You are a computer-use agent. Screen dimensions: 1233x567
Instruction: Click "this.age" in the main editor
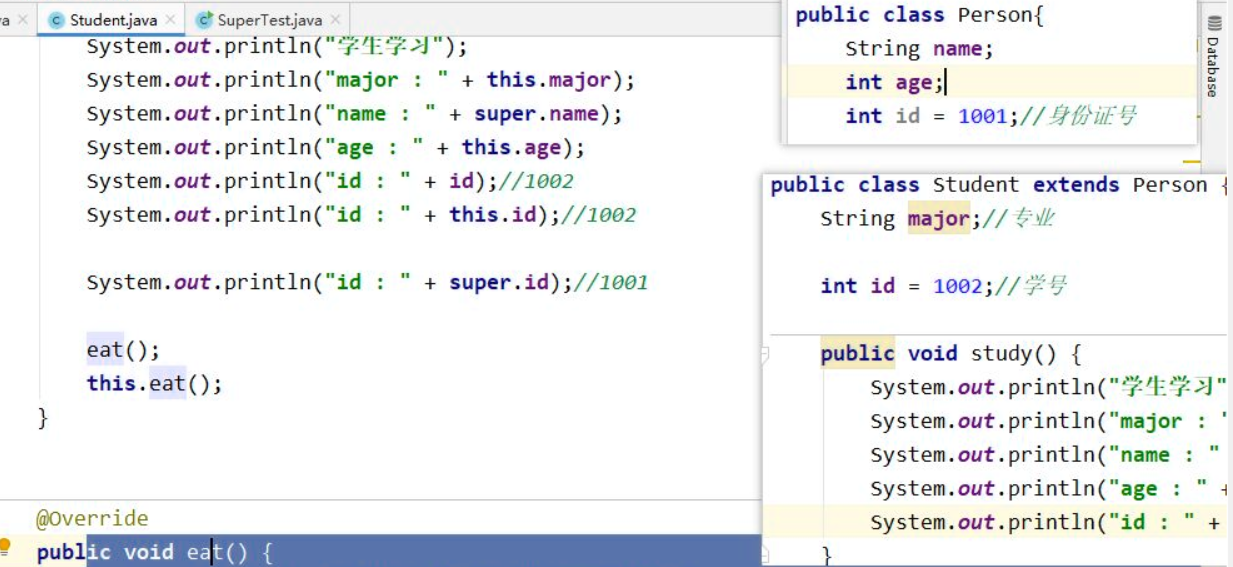pyautogui.click(x=511, y=148)
